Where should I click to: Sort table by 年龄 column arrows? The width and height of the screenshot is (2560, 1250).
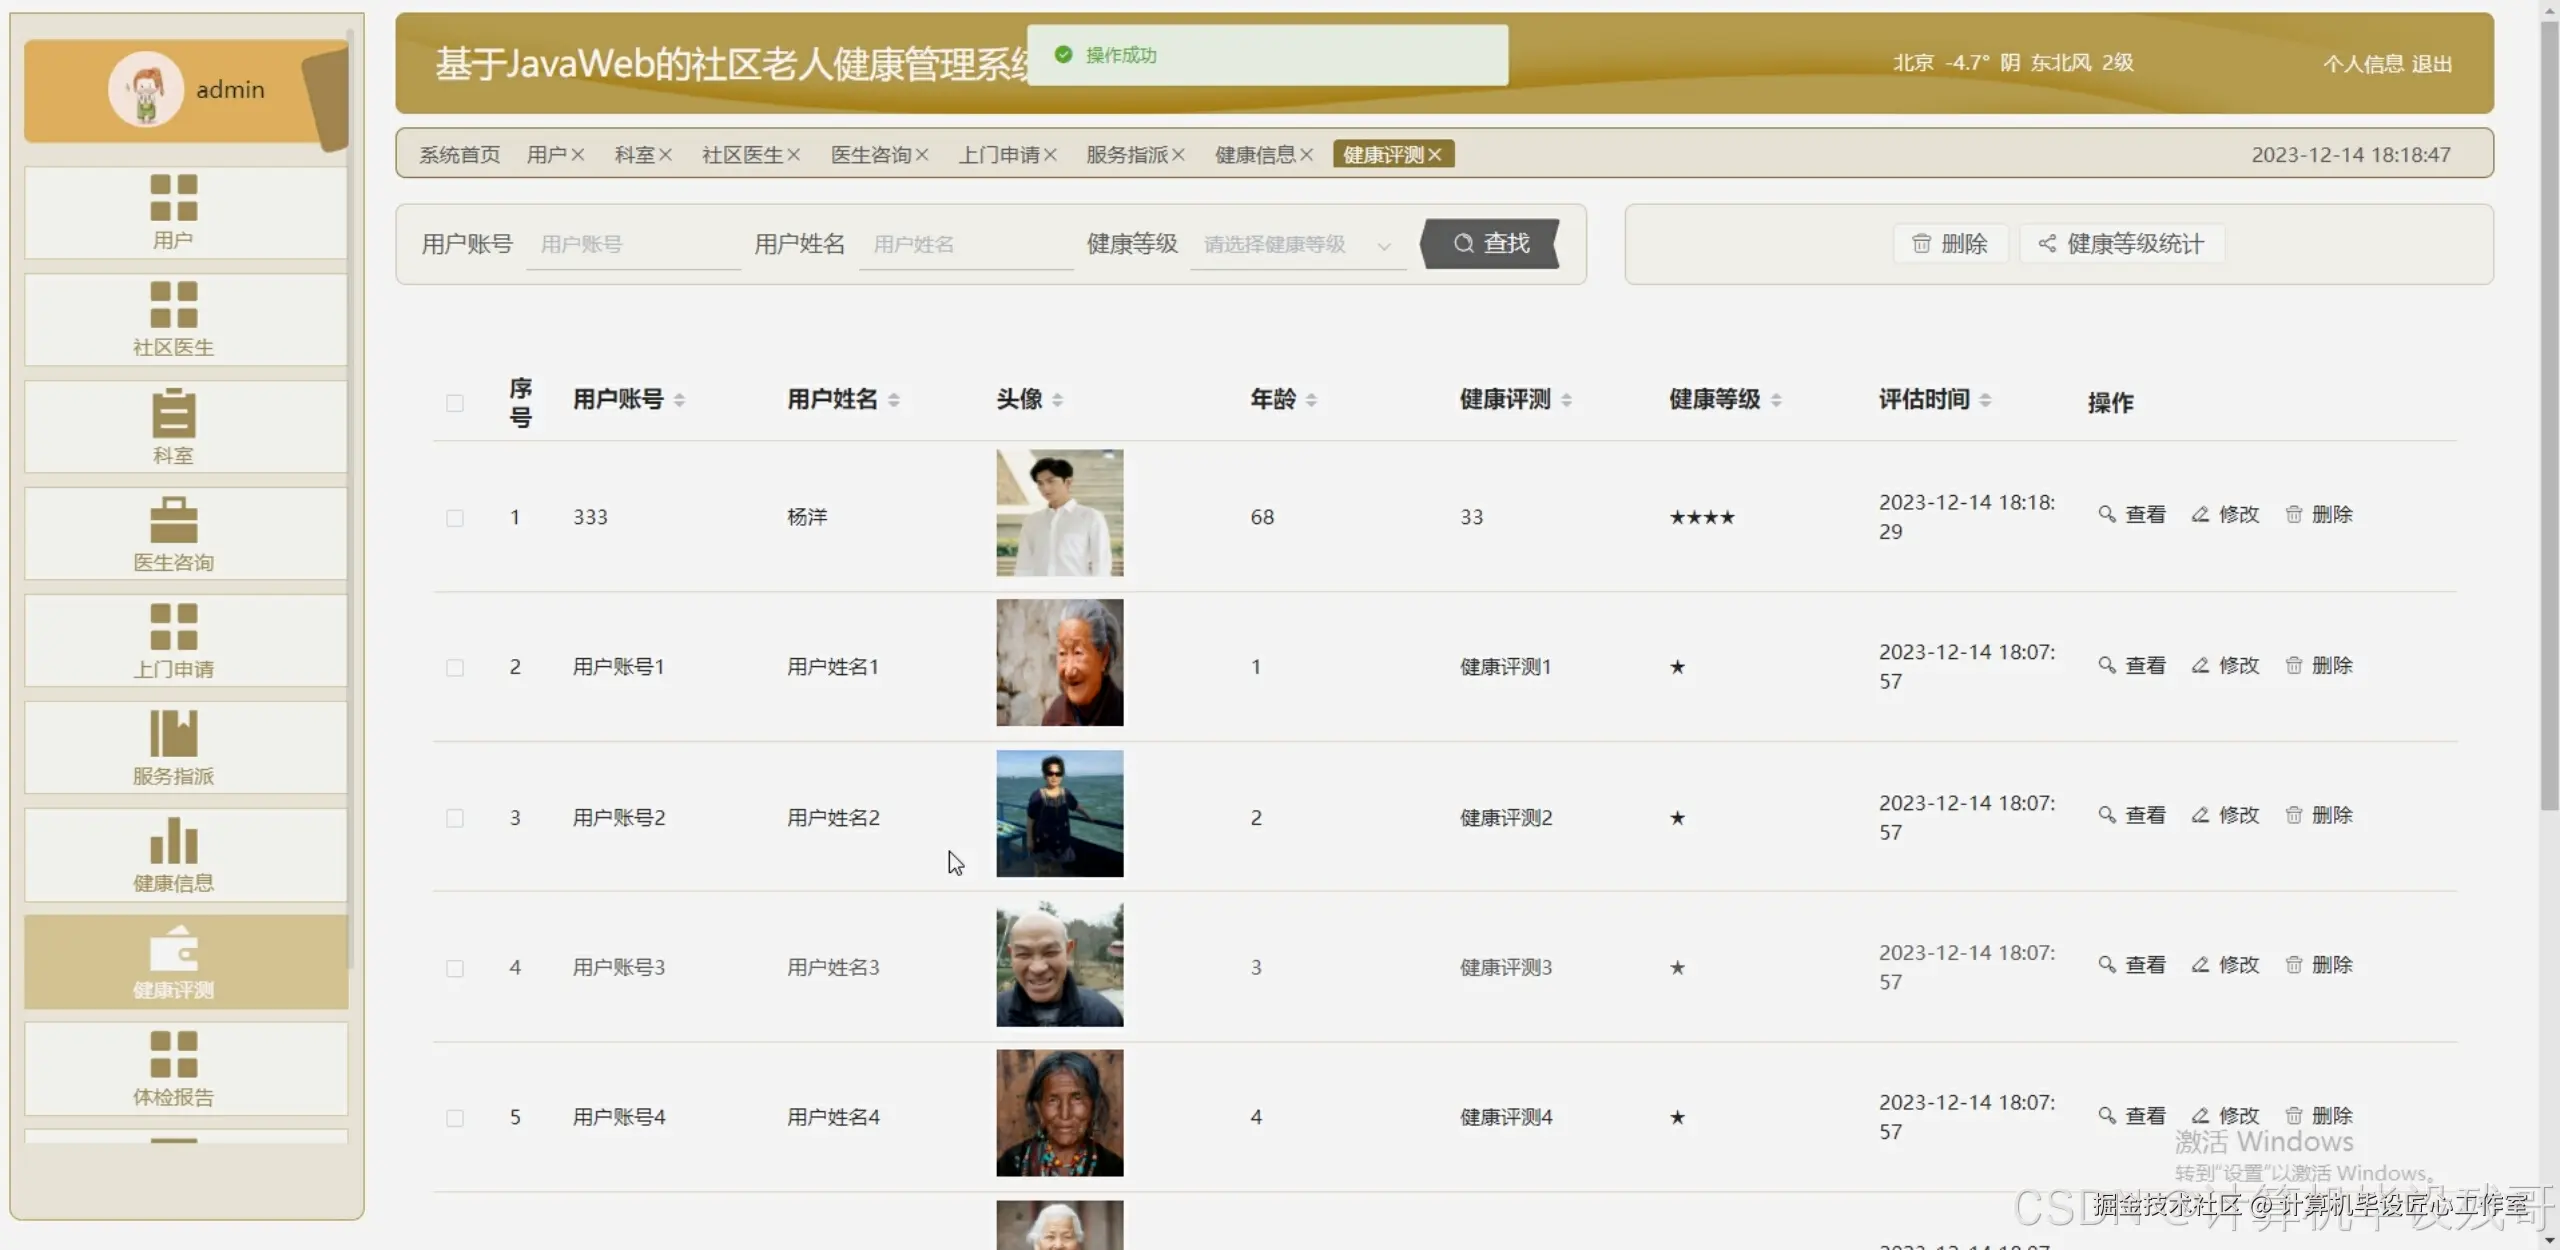[1311, 400]
